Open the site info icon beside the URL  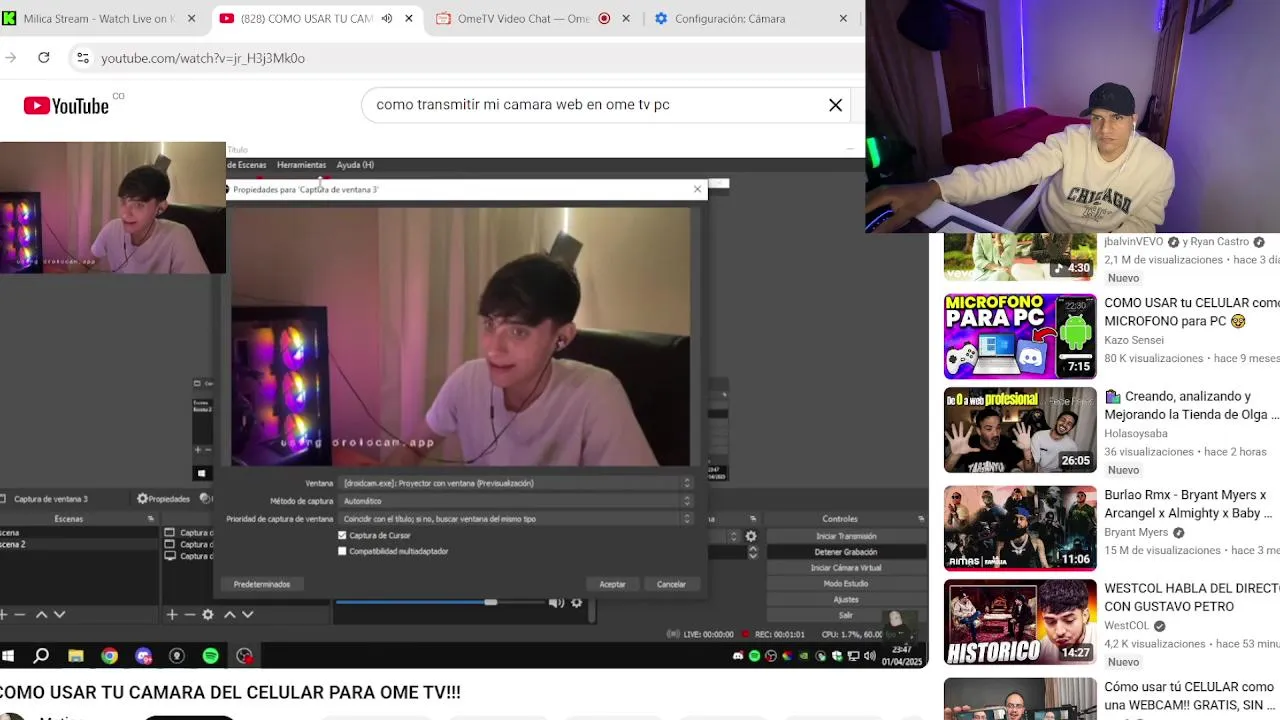(x=83, y=58)
